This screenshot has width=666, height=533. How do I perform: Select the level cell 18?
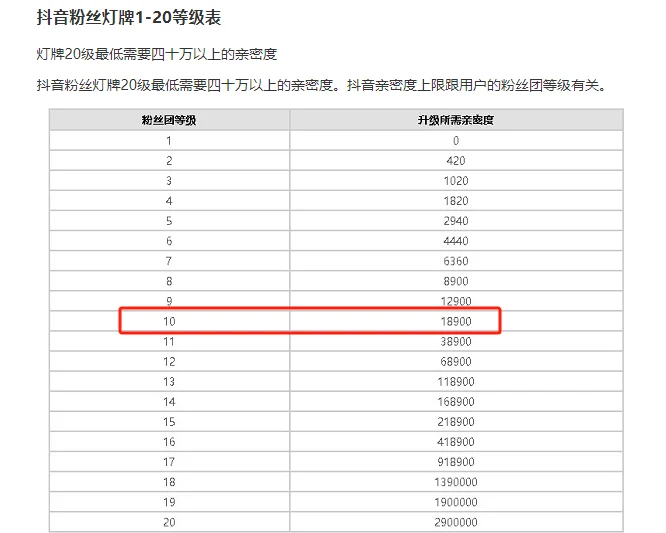tap(169, 482)
